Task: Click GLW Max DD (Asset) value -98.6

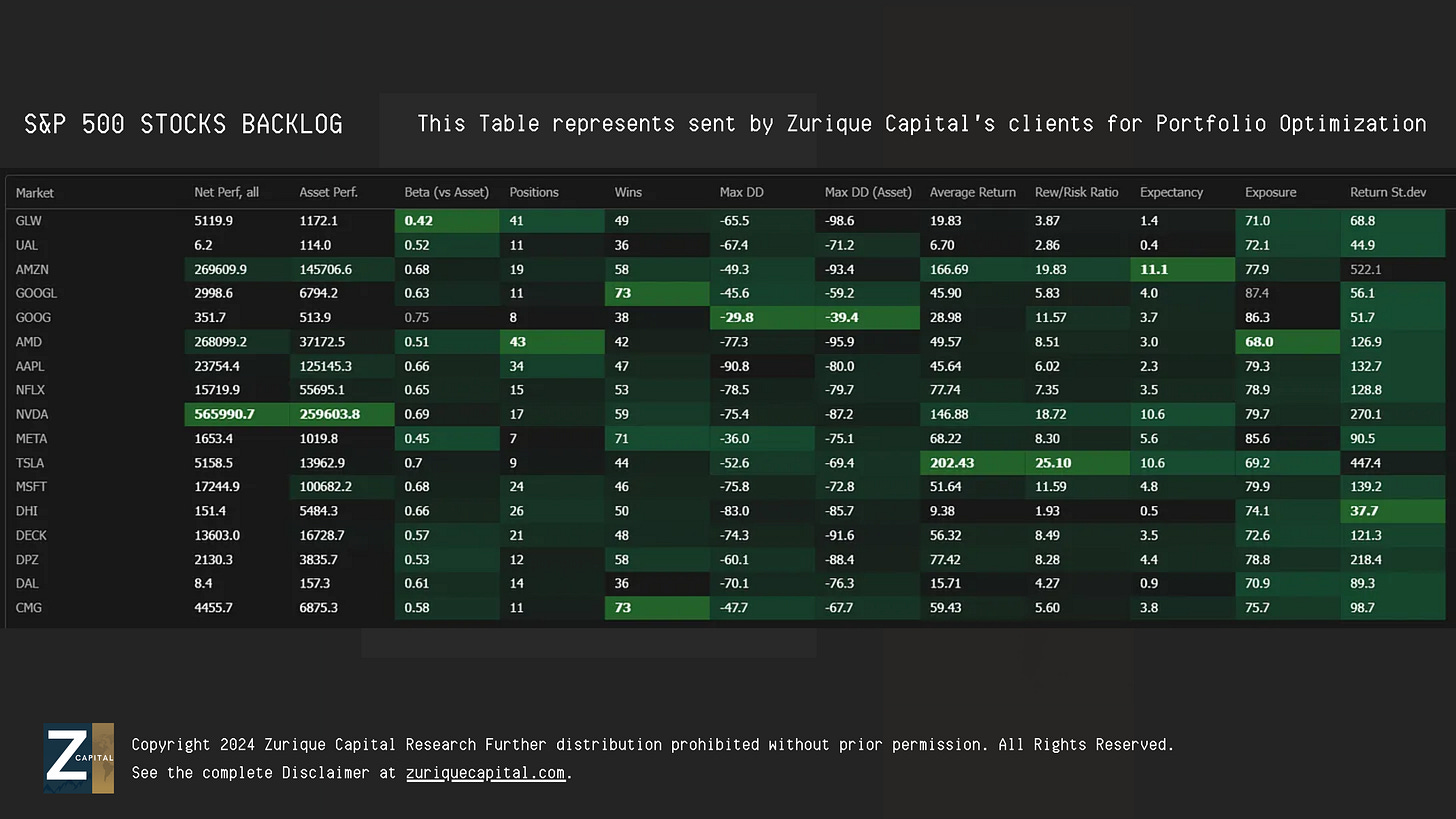Action: (840, 221)
